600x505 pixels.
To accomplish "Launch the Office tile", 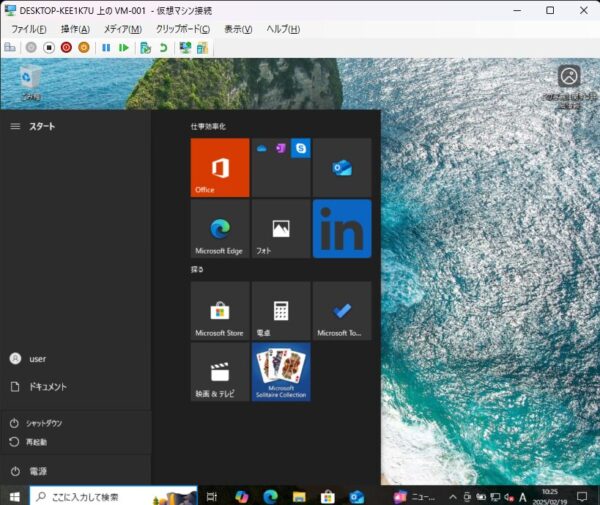I will click(220, 168).
